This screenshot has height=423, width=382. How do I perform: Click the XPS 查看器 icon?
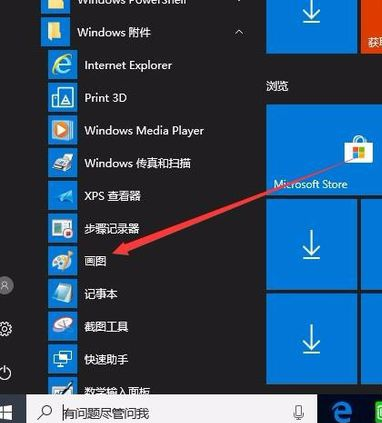click(x=63, y=195)
